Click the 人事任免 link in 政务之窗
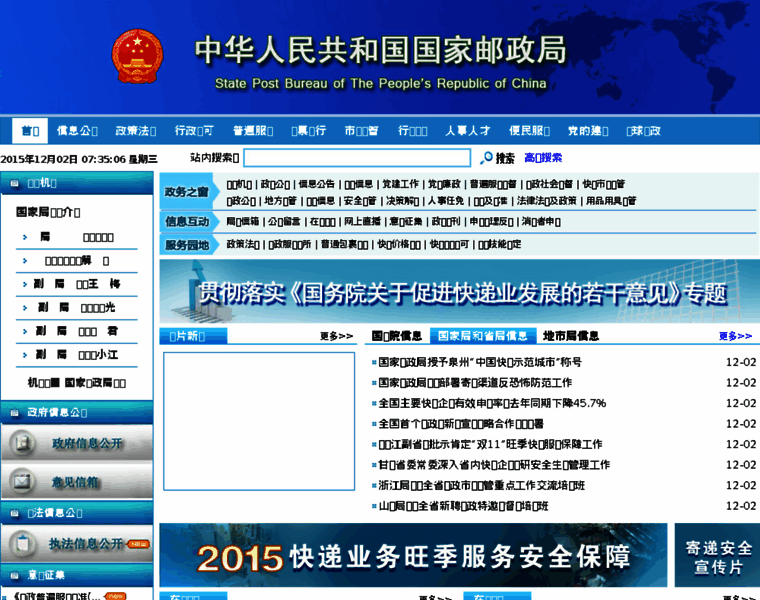Screen dimensions: 760x600 click(x=445, y=201)
